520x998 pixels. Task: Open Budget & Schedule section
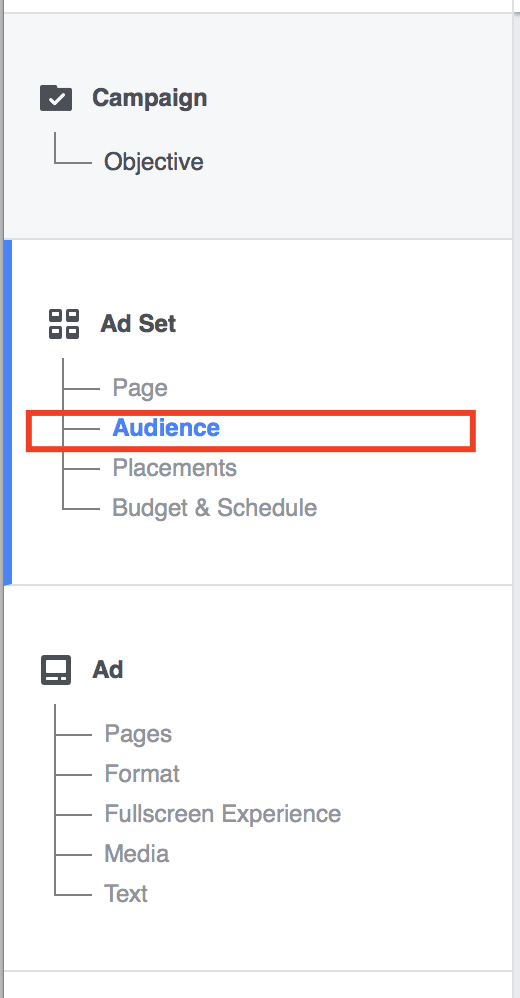tap(214, 508)
